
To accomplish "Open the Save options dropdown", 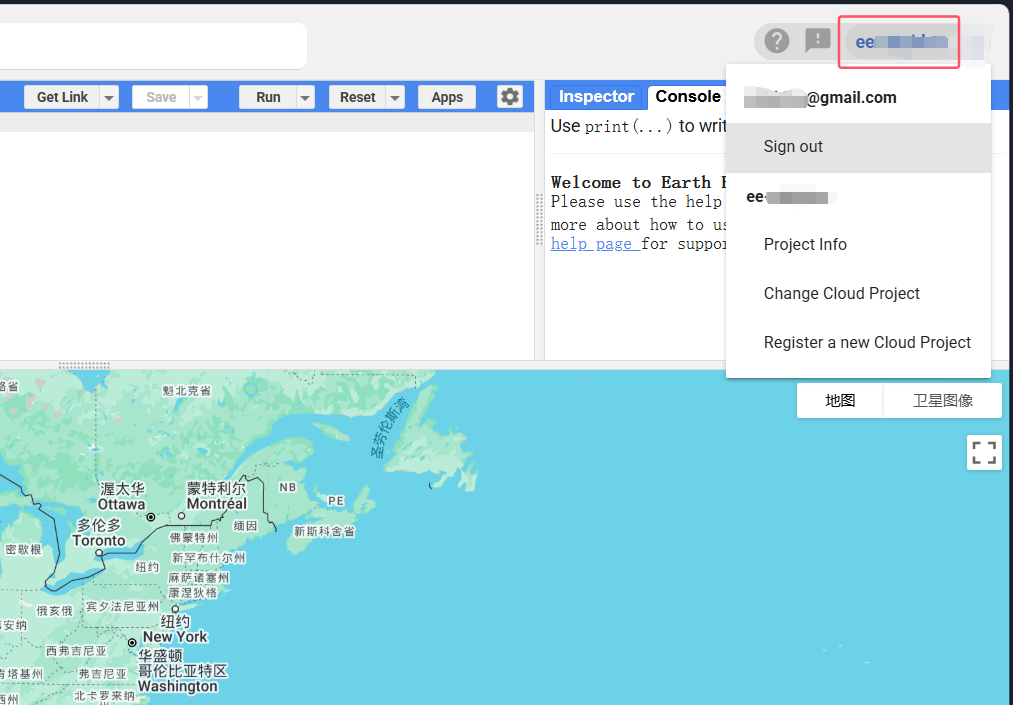I will (196, 96).
